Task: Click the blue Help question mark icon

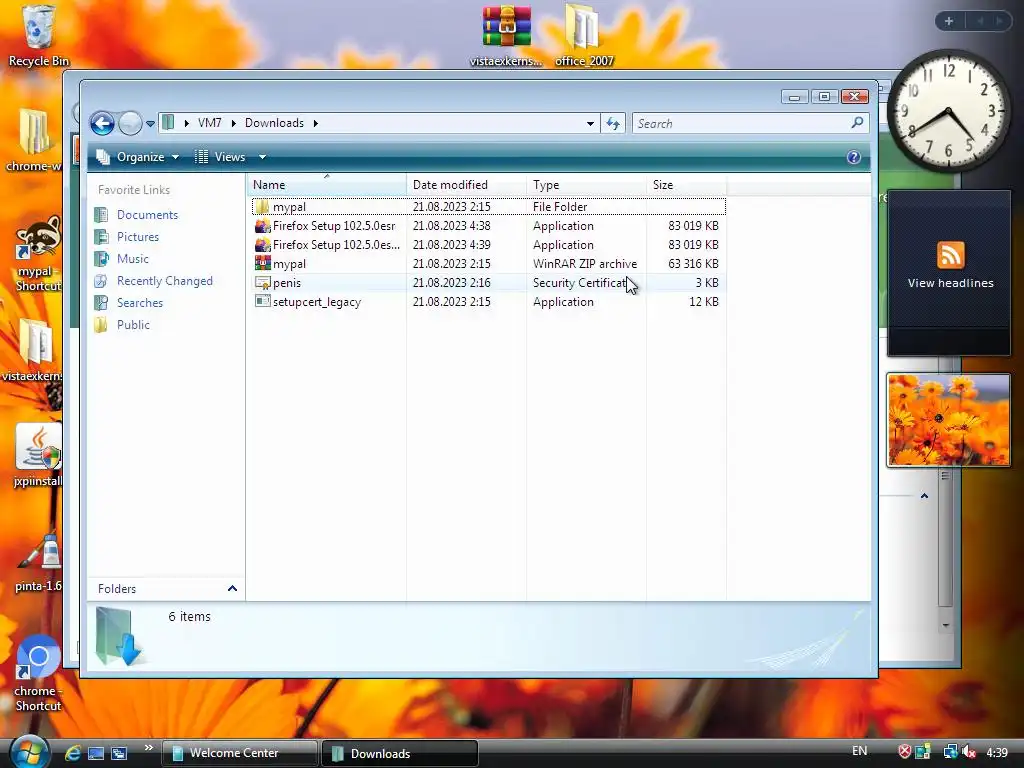Action: pyautogui.click(x=854, y=157)
